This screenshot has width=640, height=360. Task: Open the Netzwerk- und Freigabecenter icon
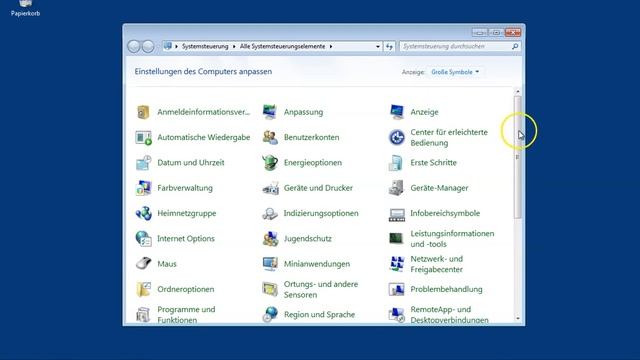tap(396, 264)
